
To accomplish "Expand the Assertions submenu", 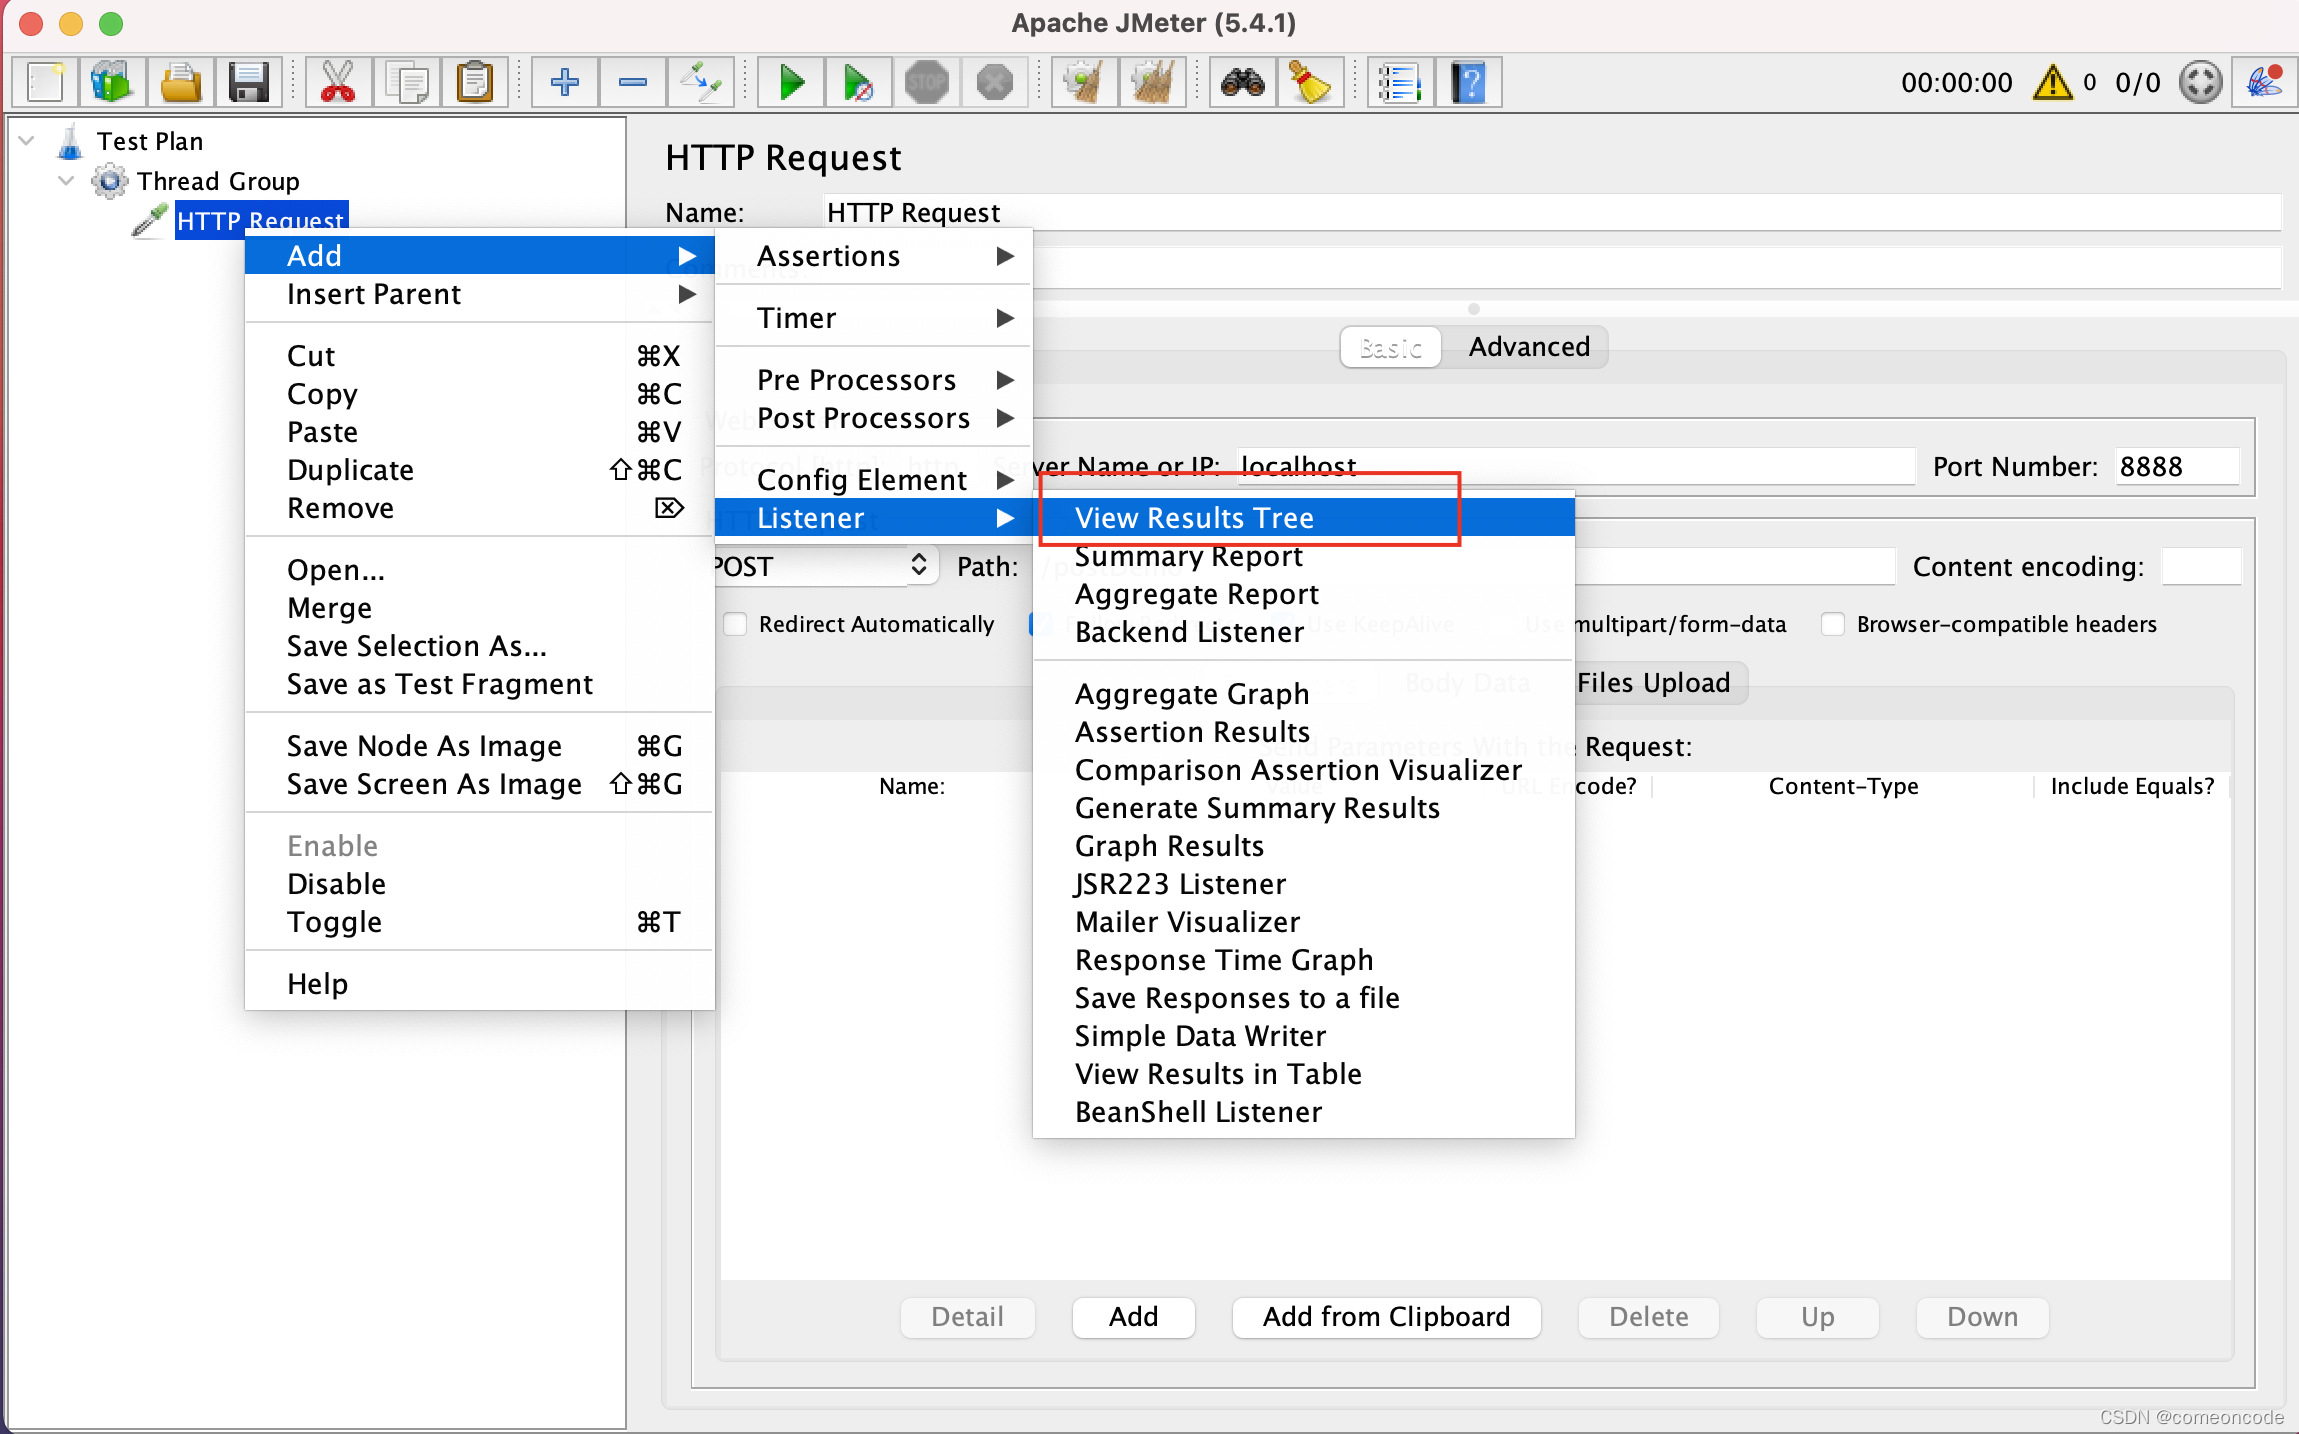I will pos(872,256).
